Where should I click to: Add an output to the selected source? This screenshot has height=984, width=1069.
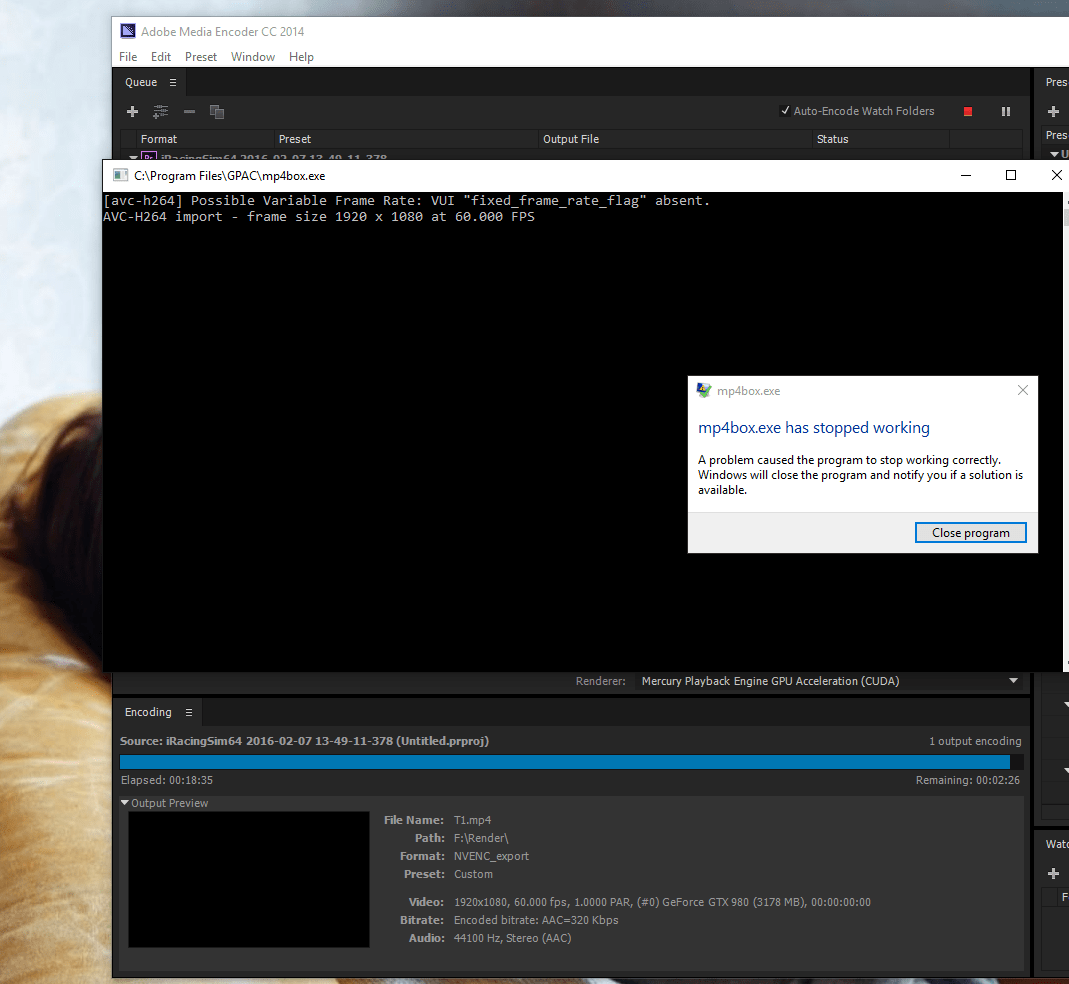coord(160,111)
